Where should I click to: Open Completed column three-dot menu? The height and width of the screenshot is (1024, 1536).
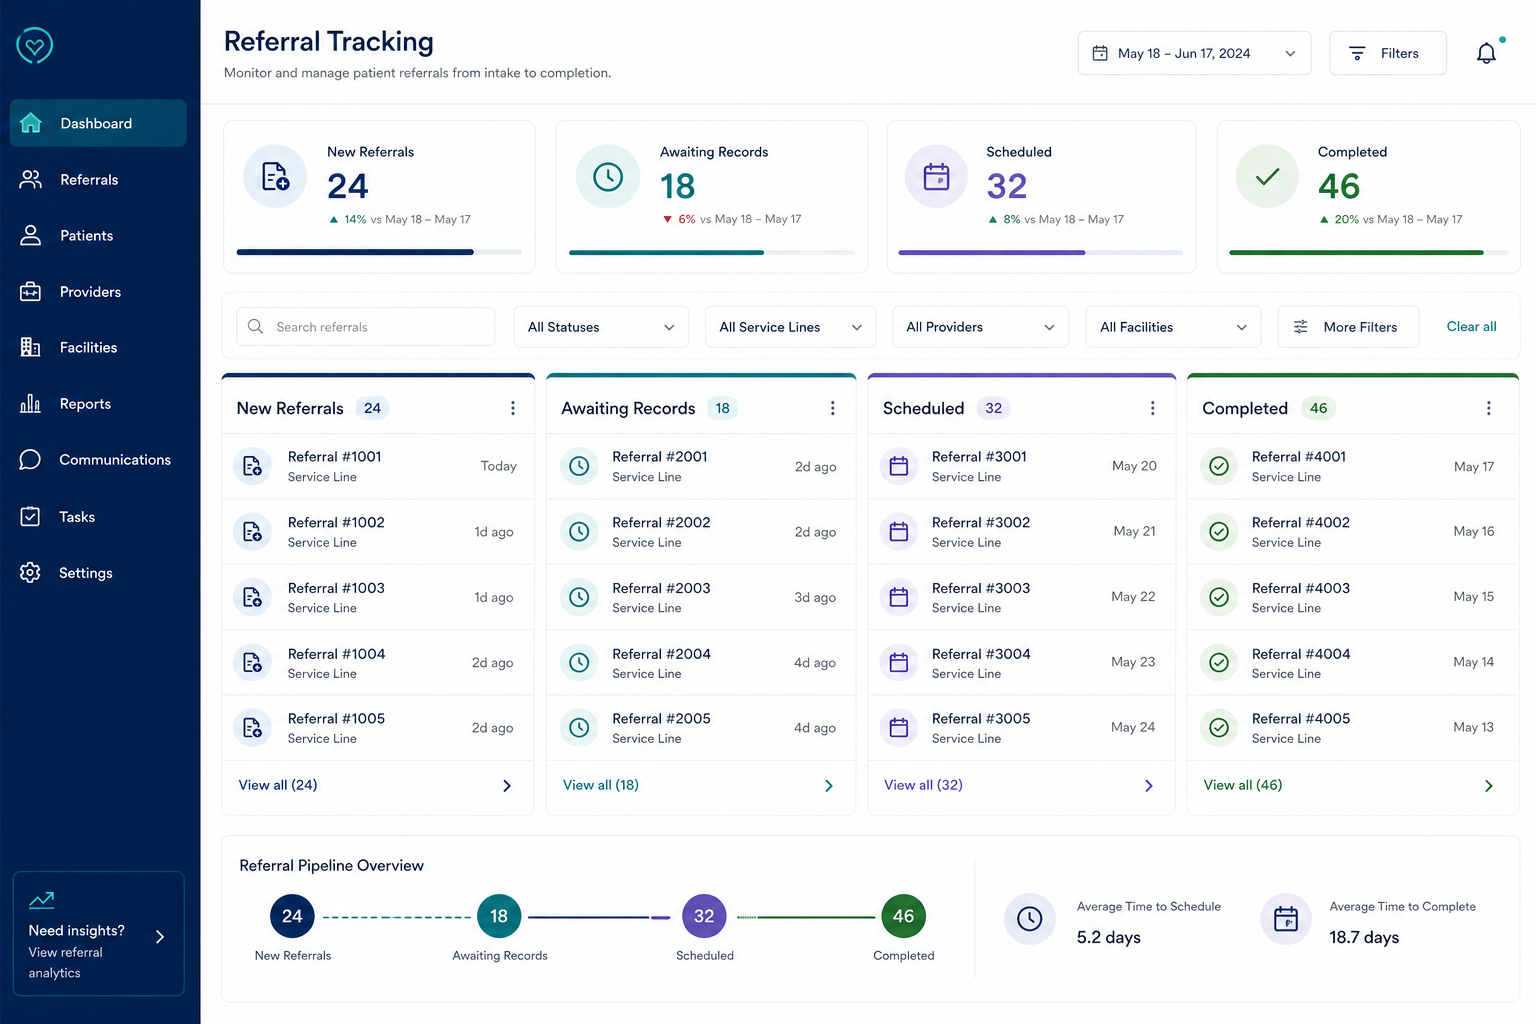1488,408
